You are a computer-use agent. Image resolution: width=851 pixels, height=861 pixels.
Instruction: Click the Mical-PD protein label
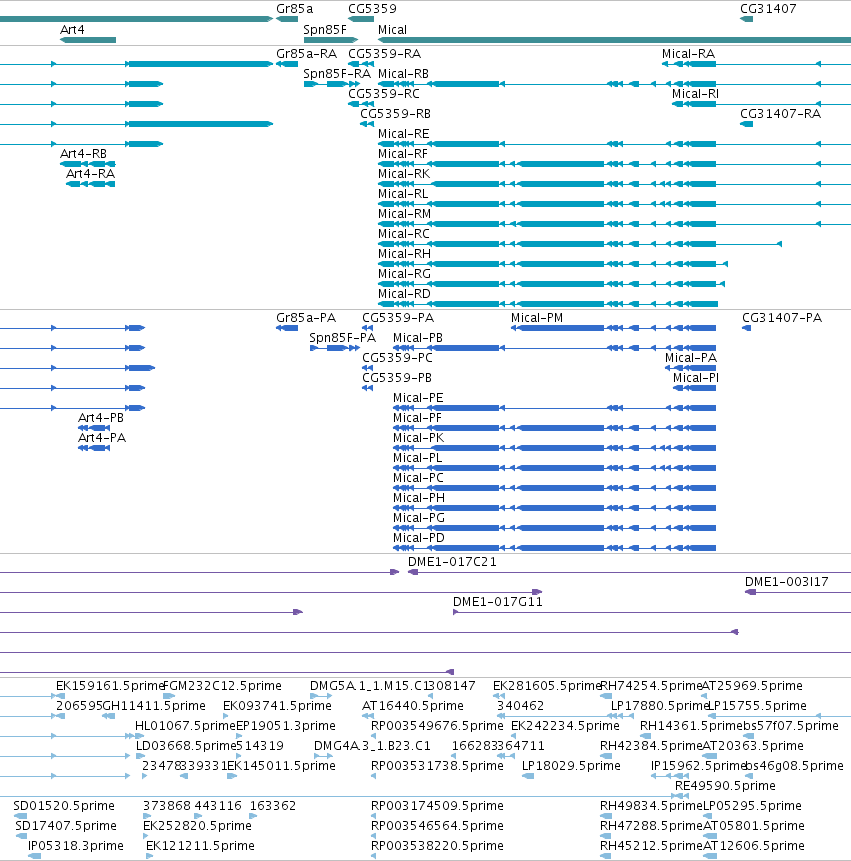419,538
